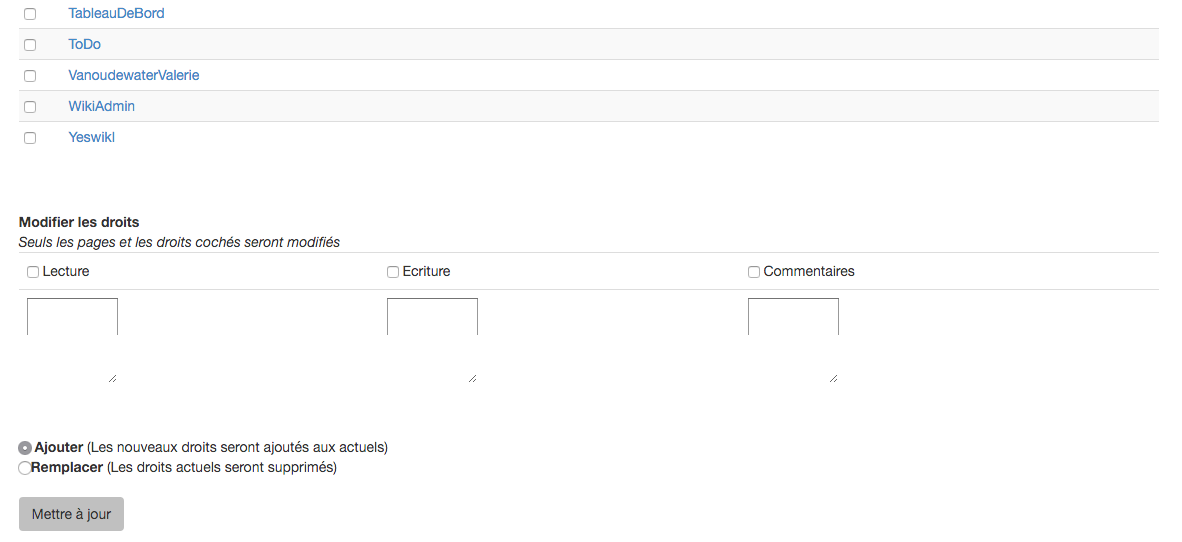Click inside the Commentaires rights text area

coord(793,339)
